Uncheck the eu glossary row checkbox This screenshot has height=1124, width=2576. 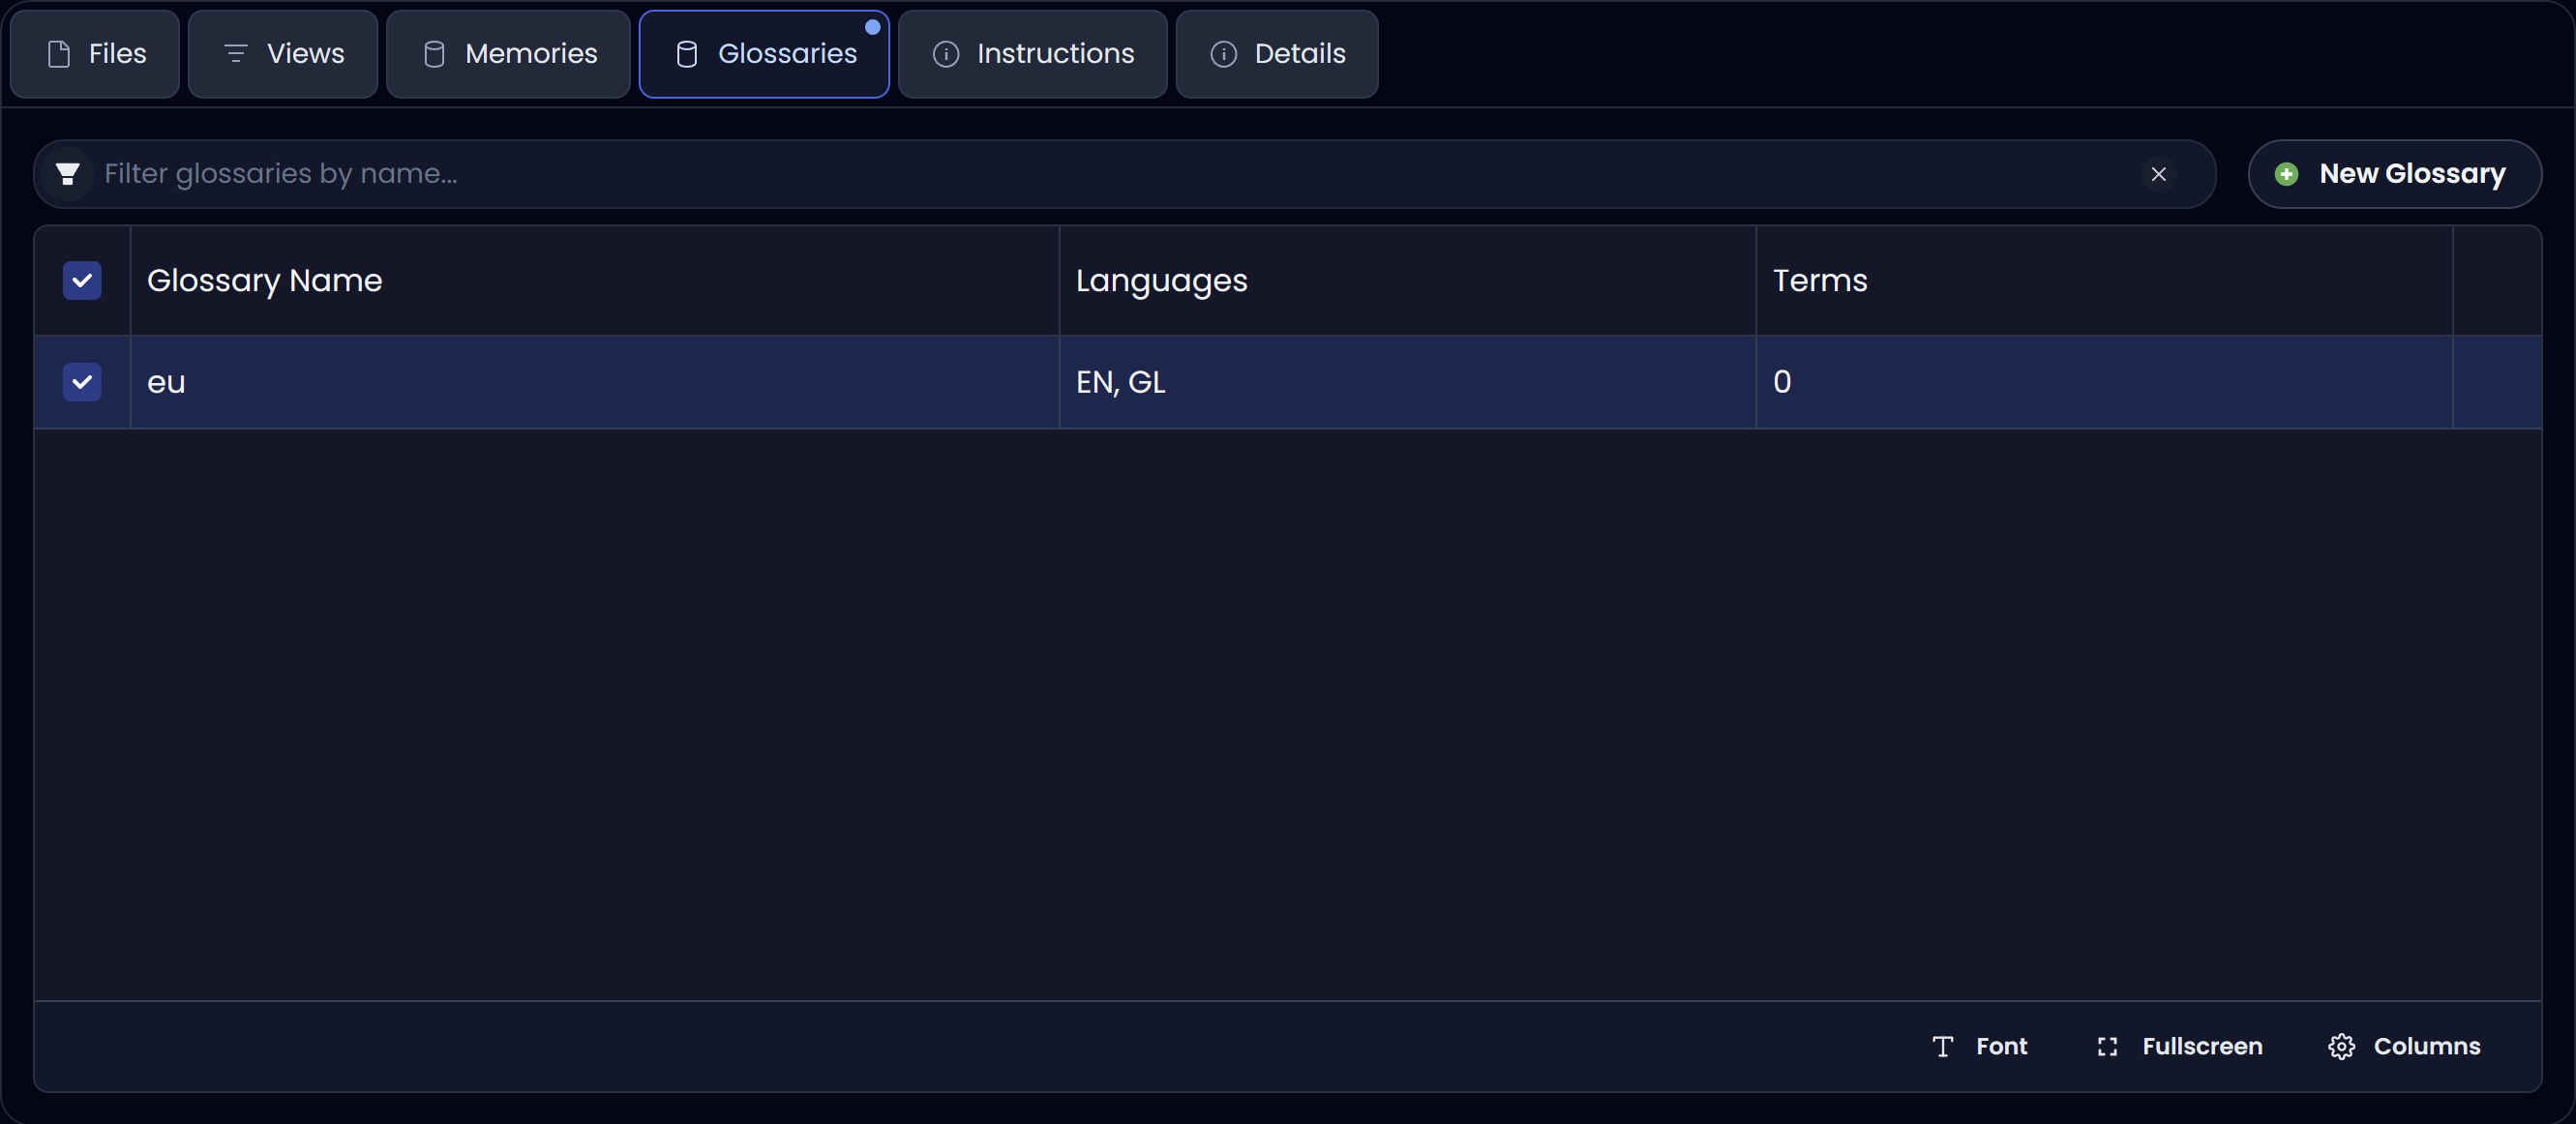pos(82,382)
